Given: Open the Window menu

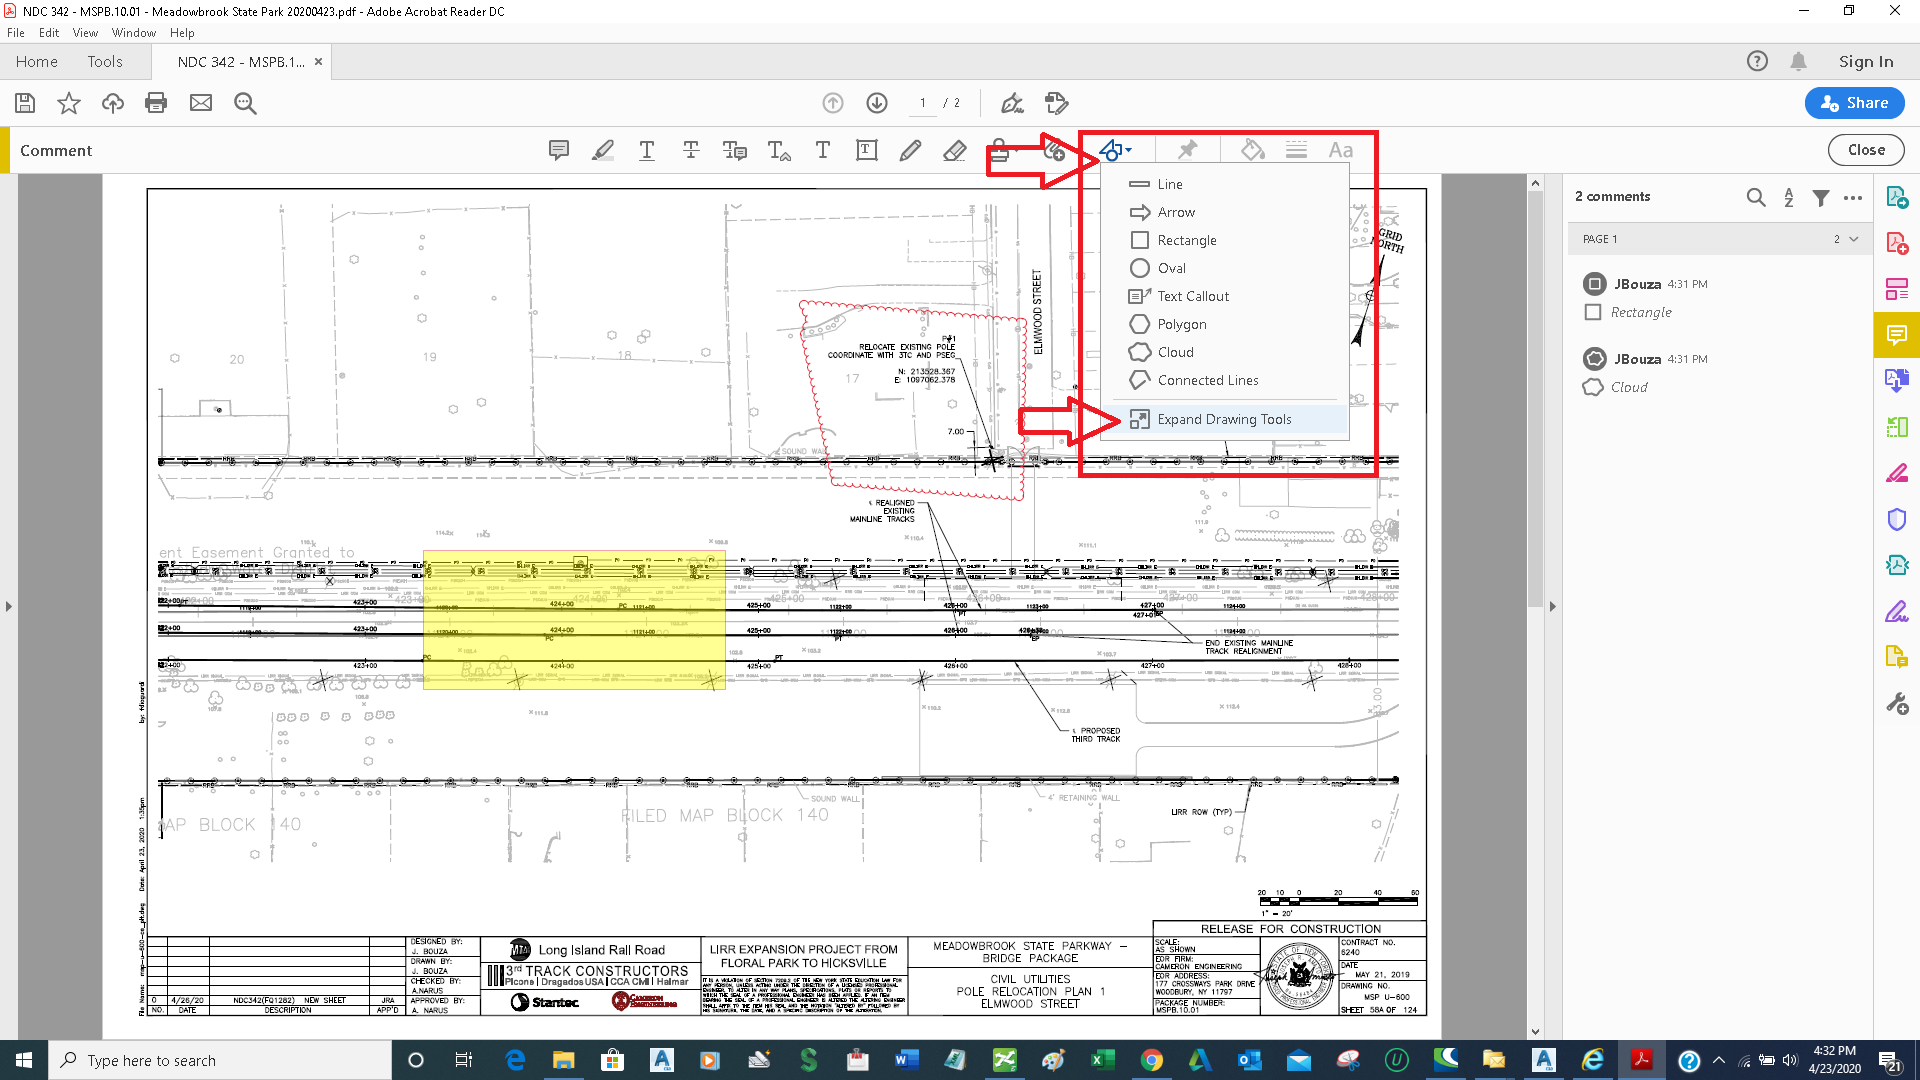Looking at the screenshot, I should tap(133, 32).
